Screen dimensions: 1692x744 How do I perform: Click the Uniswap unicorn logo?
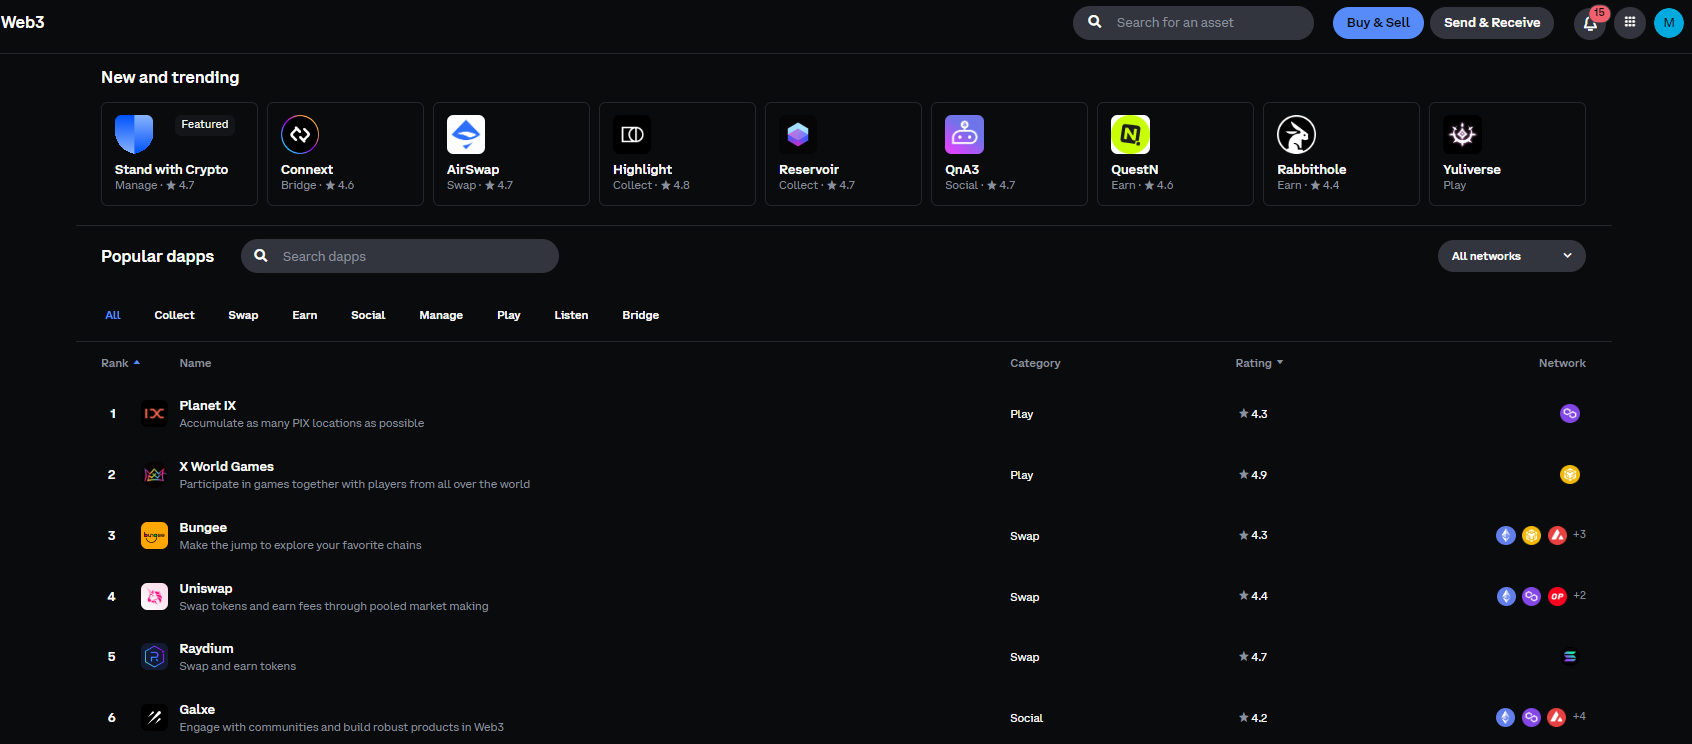tap(154, 597)
